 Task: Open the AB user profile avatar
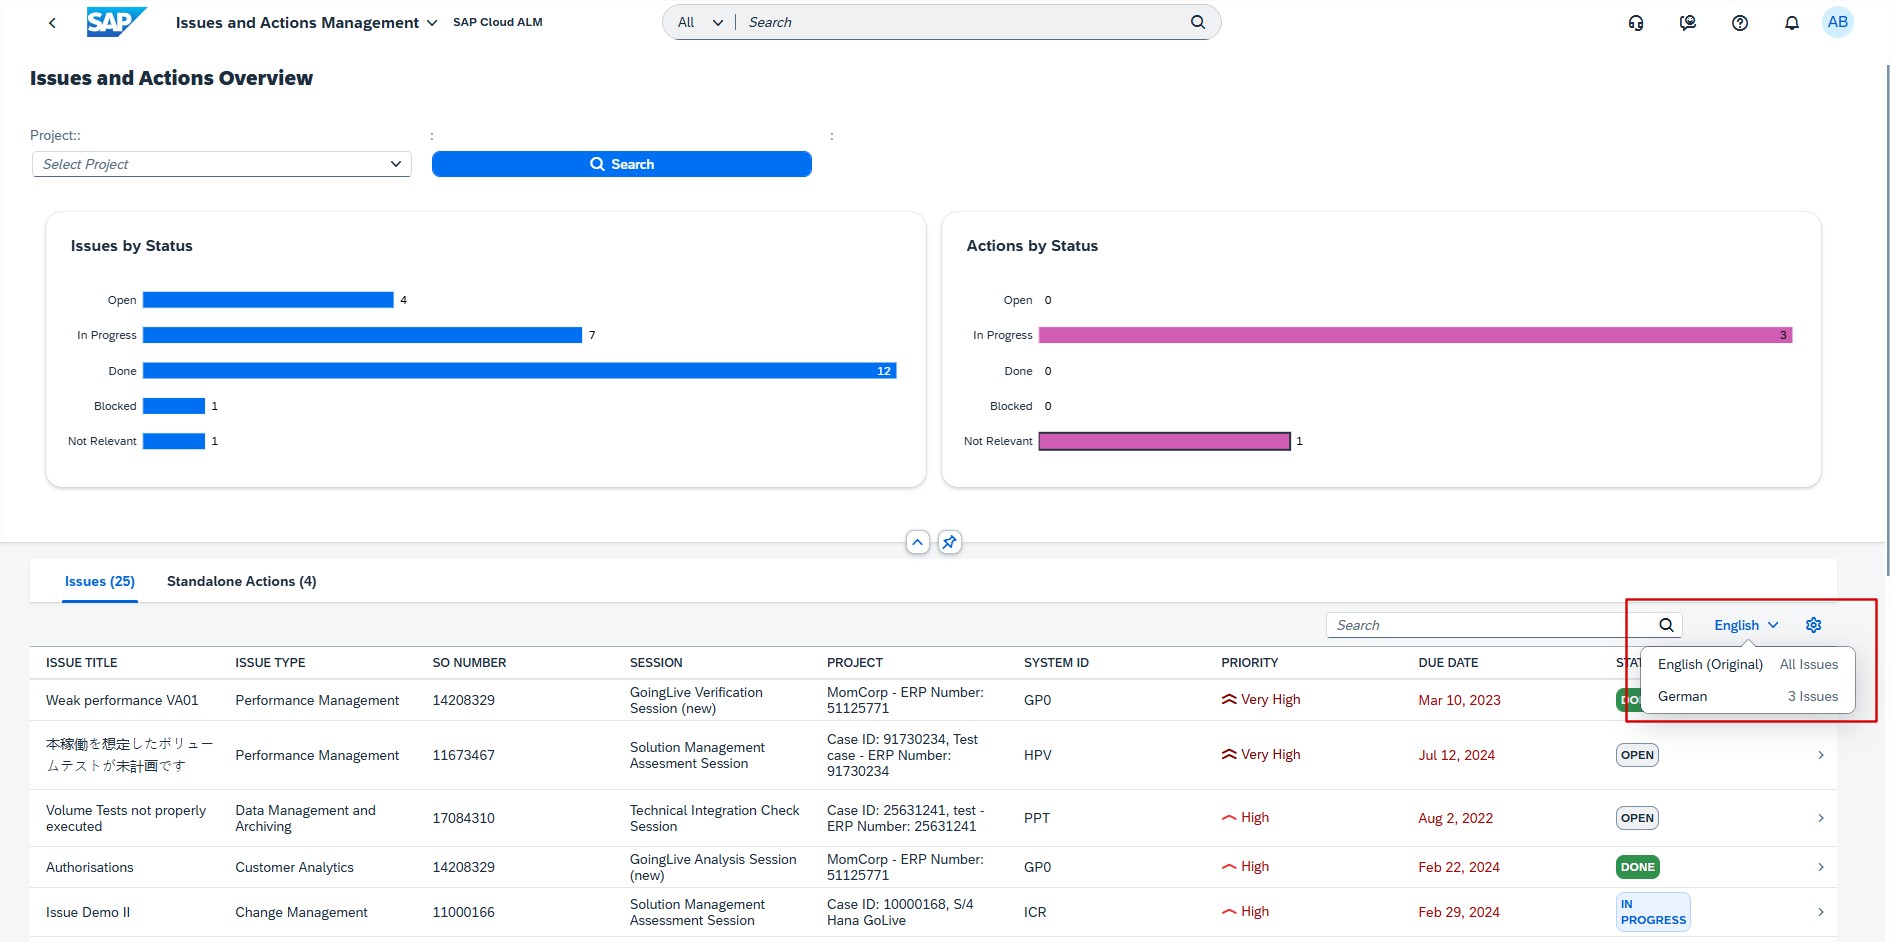pos(1838,22)
